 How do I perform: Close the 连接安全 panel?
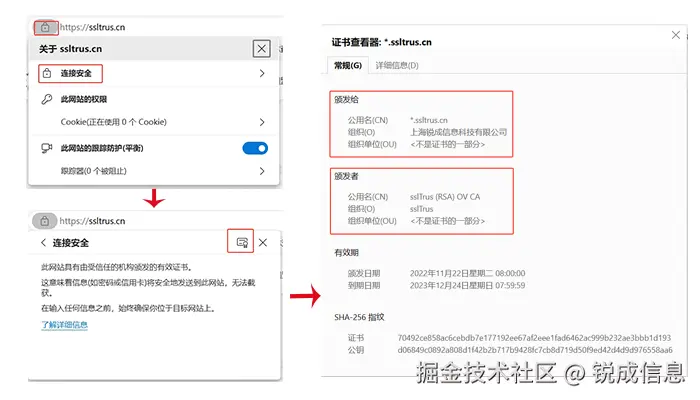[263, 242]
